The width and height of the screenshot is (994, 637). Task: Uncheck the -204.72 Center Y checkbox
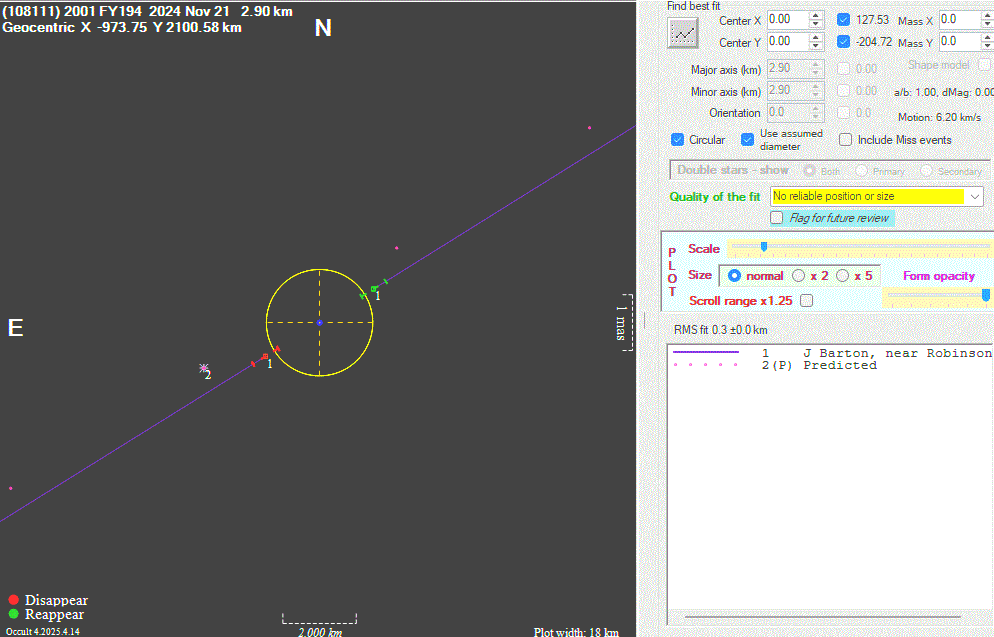tap(843, 42)
